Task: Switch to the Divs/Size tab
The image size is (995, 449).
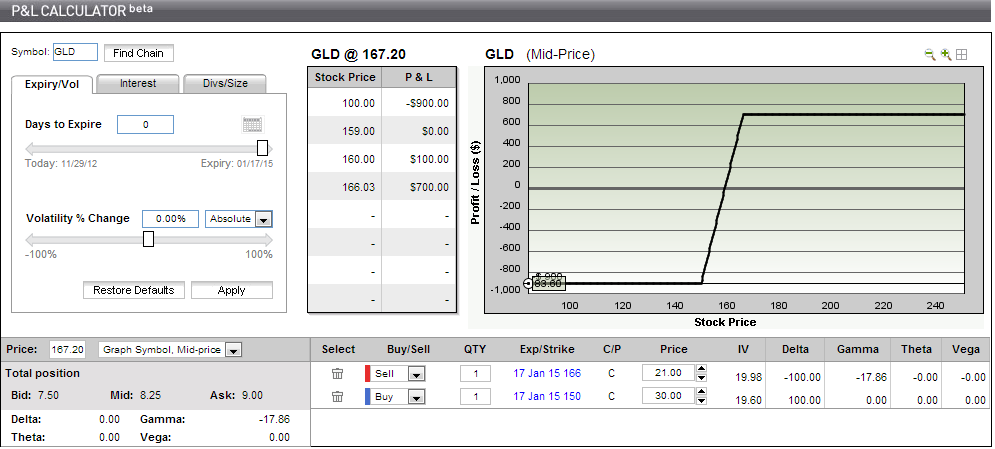Action: tap(225, 84)
